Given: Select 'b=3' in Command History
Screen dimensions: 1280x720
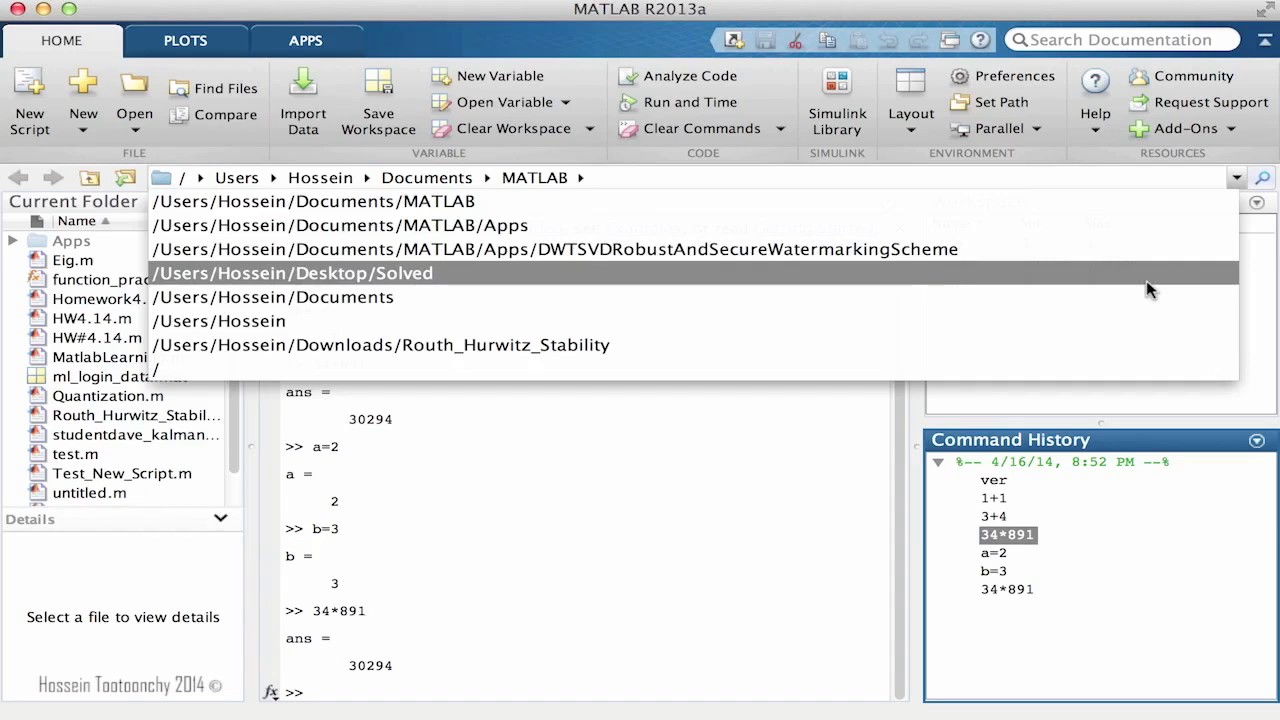Looking at the screenshot, I should (x=993, y=571).
